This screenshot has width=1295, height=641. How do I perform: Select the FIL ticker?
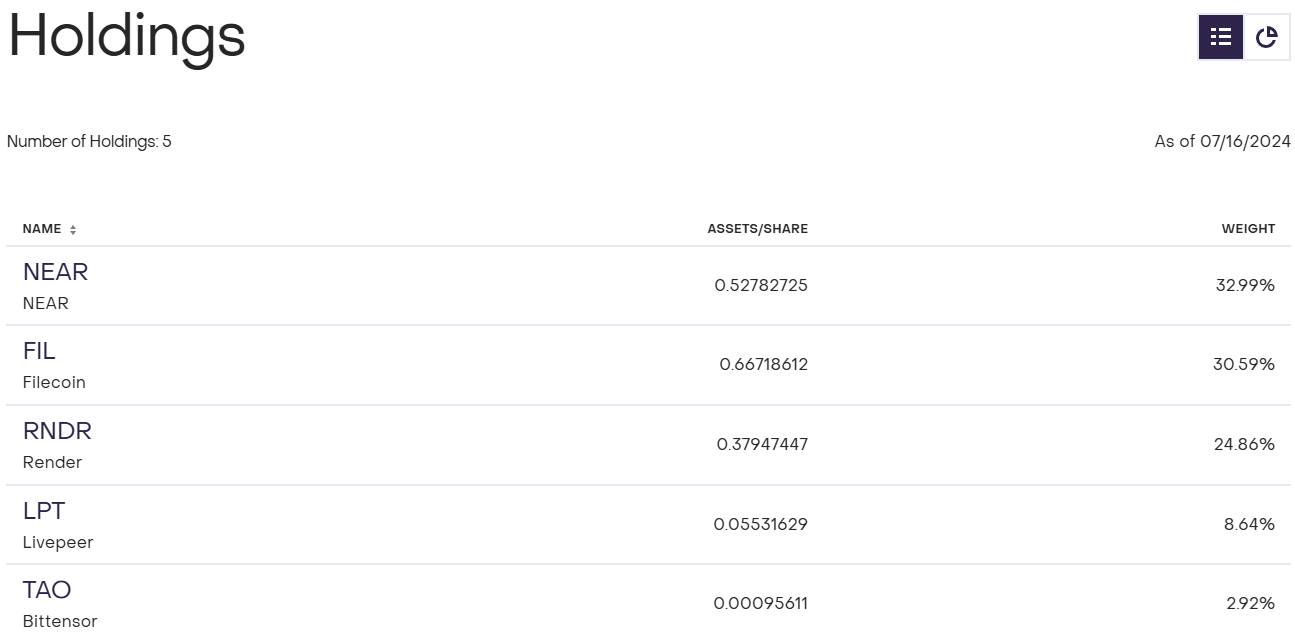point(39,351)
